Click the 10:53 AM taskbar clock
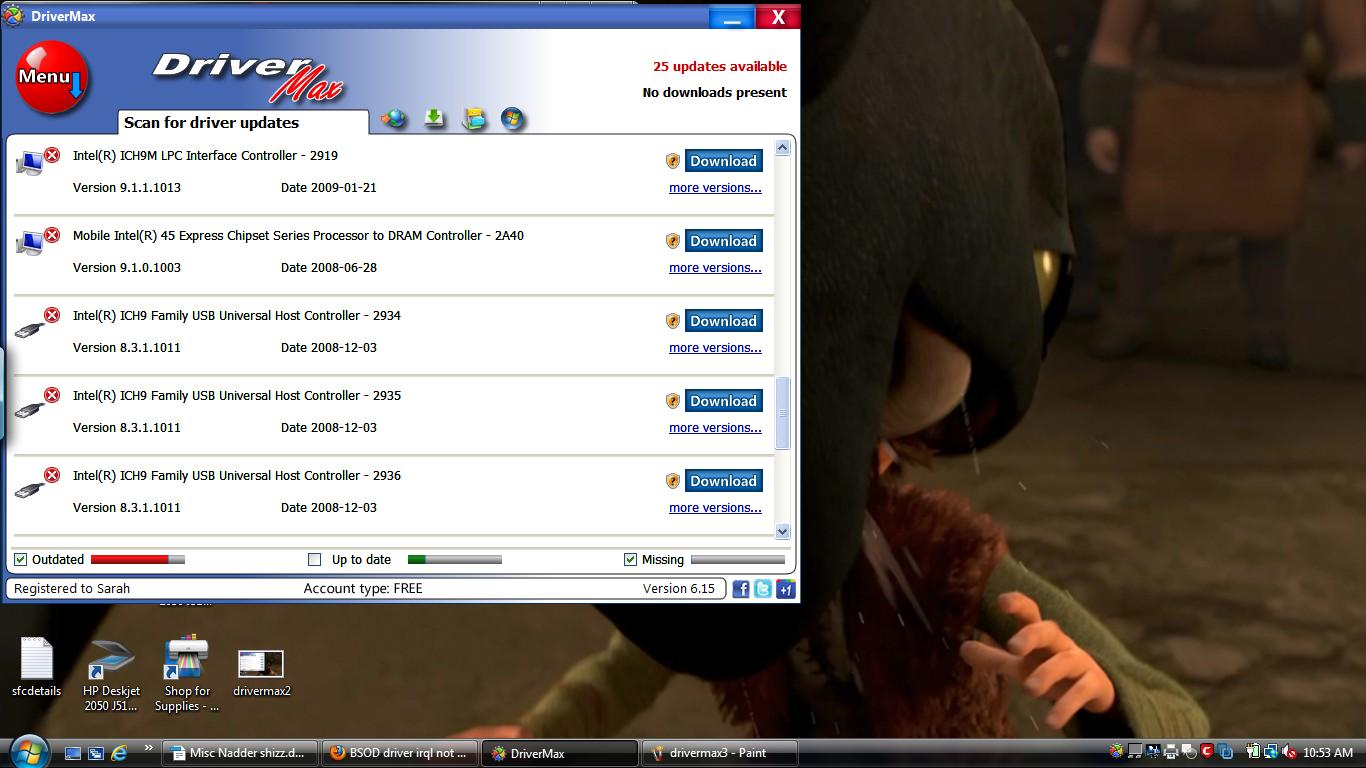Image resolution: width=1366 pixels, height=768 pixels. [1328, 752]
